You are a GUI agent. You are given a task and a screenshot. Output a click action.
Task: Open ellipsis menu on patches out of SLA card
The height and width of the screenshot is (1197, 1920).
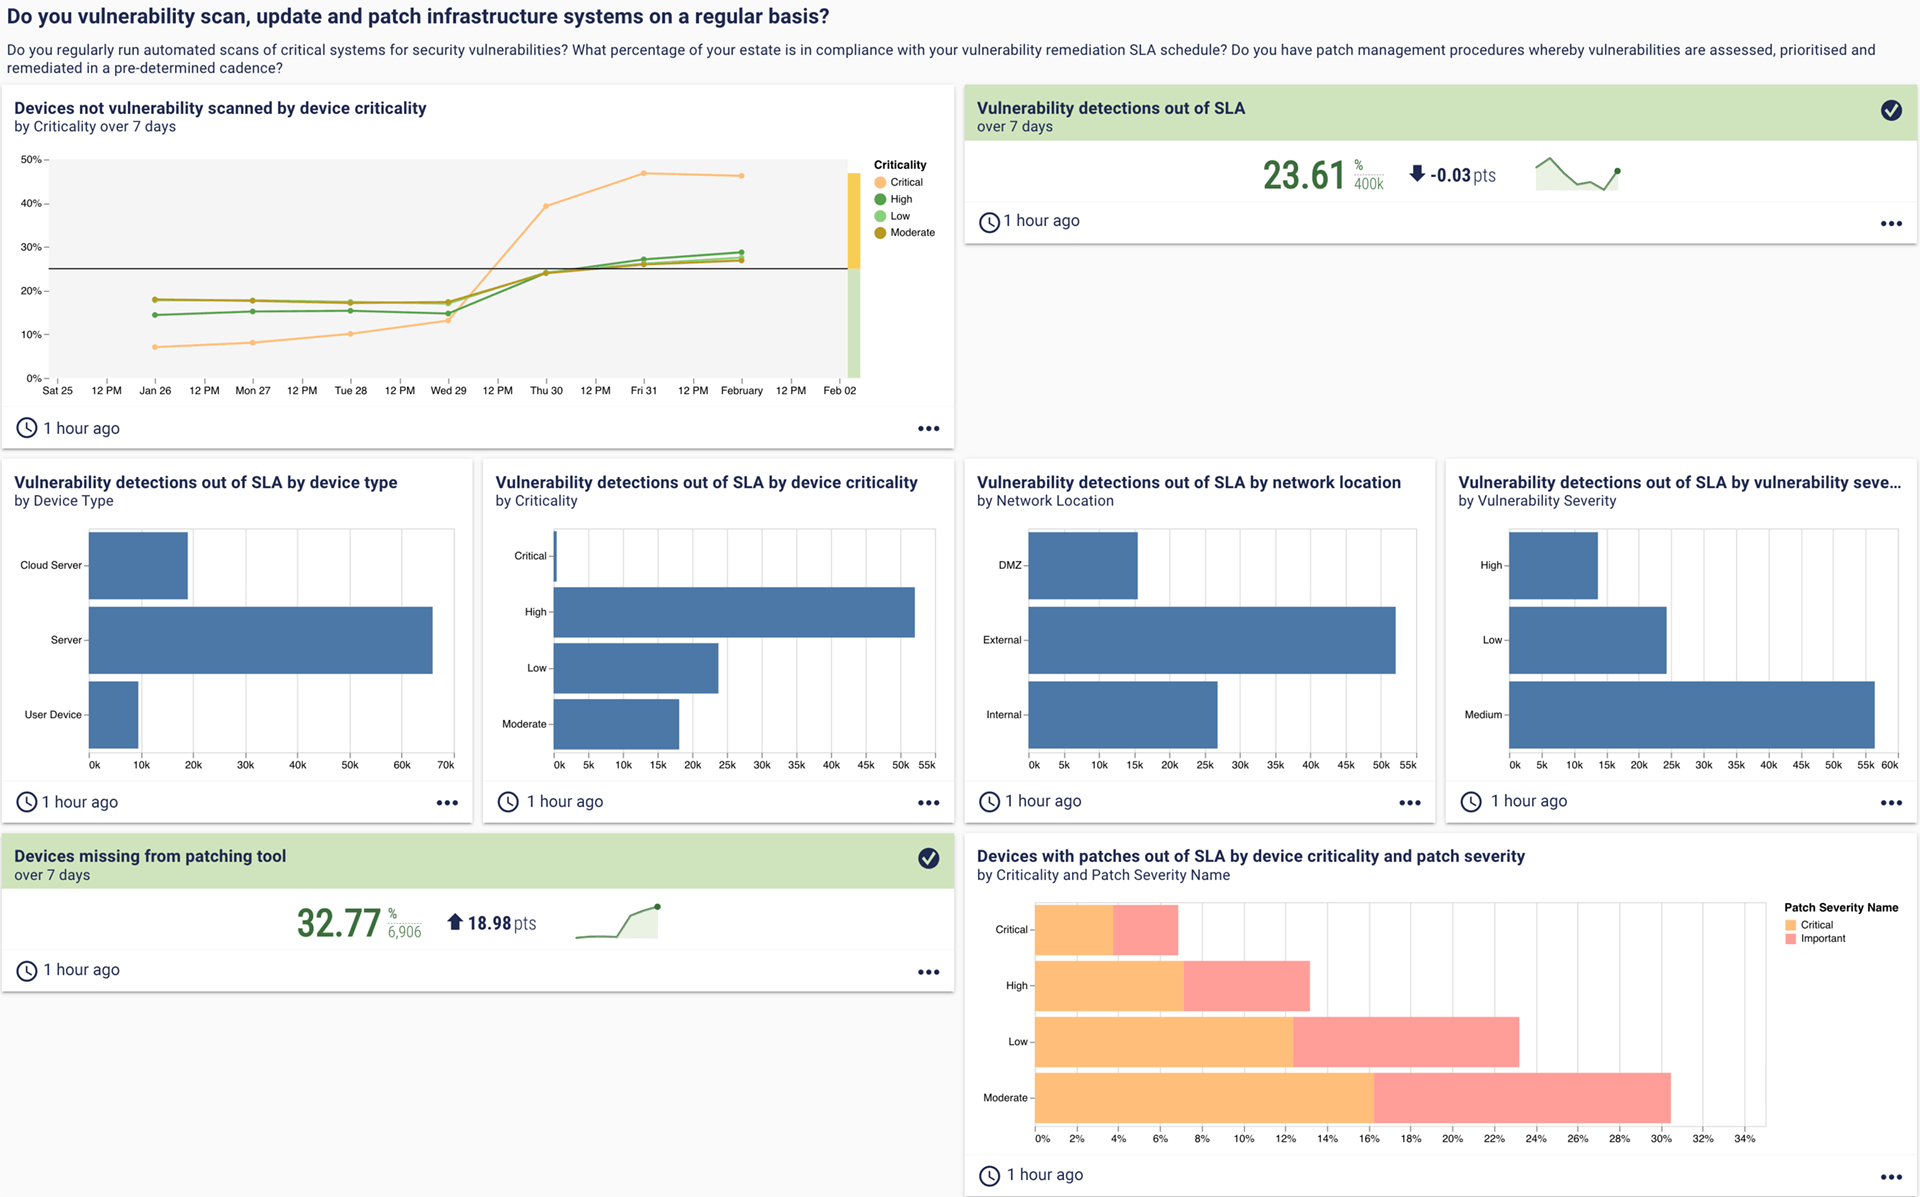[1890, 1177]
